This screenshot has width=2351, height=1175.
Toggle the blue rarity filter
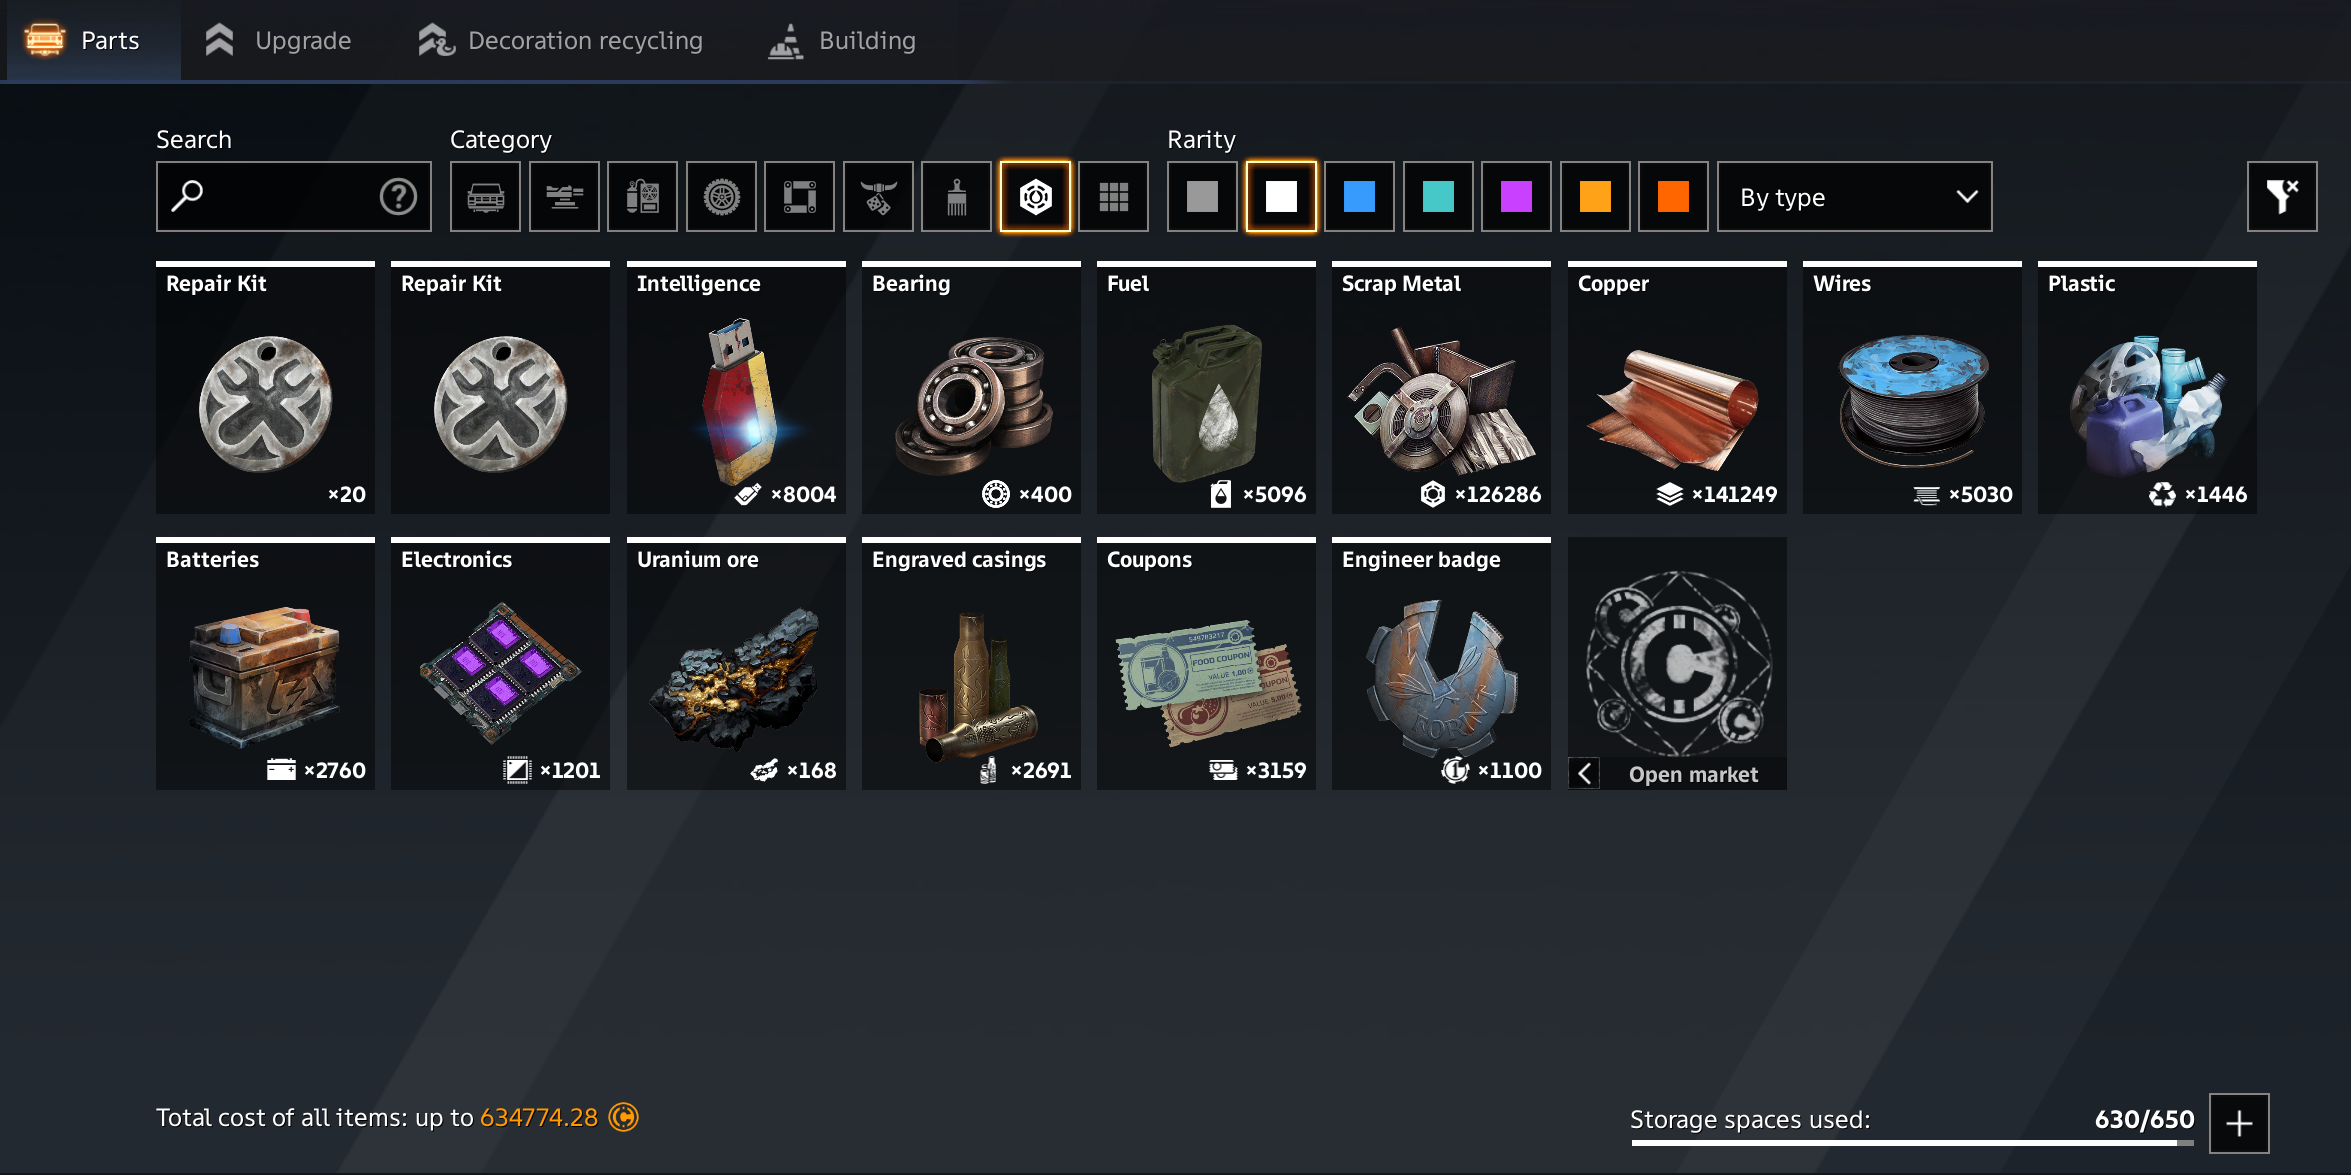[x=1358, y=197]
